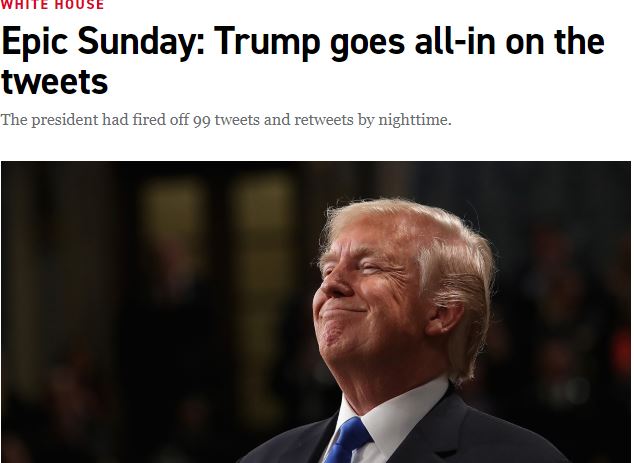Click the word "HOUSE" in the red label
The height and width of the screenshot is (463, 634).
click(79, 5)
